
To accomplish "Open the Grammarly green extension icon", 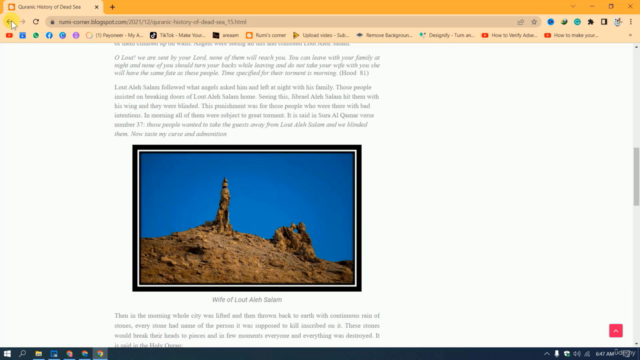I will (577, 22).
